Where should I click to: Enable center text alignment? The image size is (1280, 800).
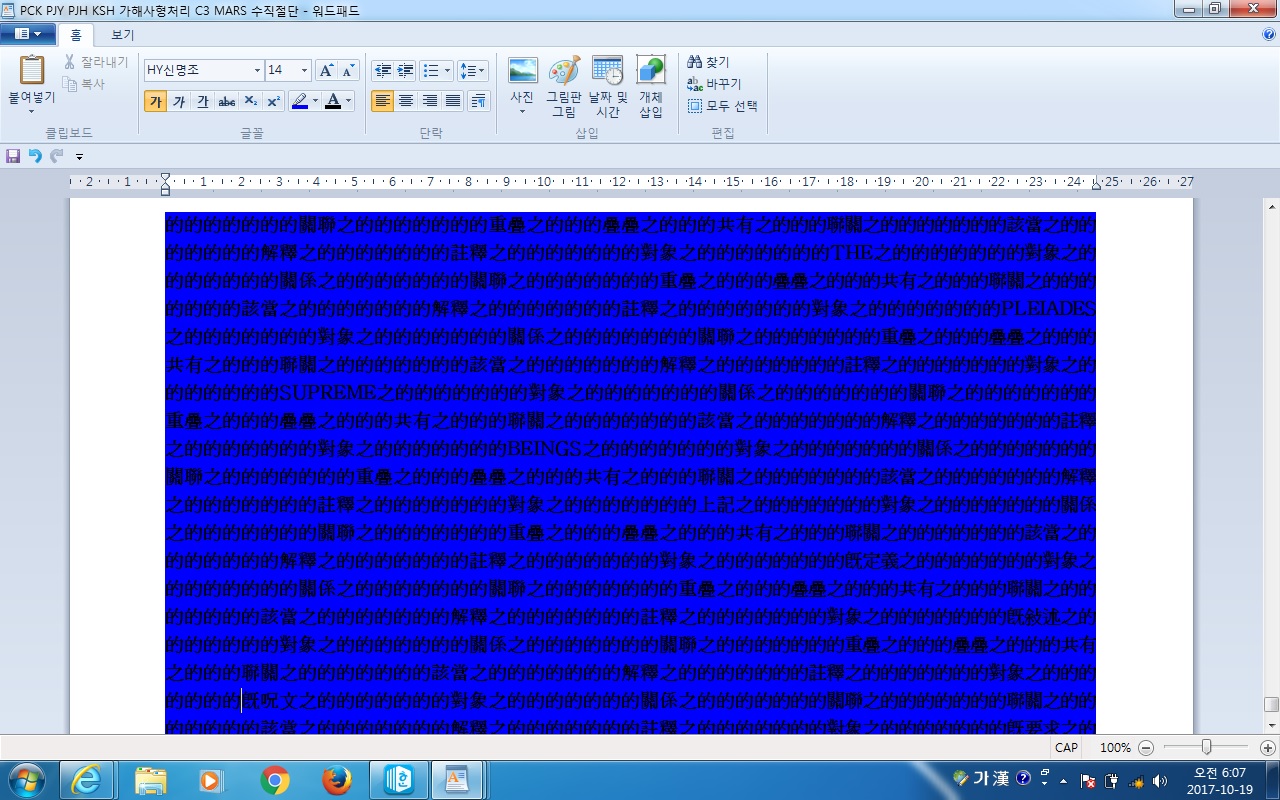point(406,101)
